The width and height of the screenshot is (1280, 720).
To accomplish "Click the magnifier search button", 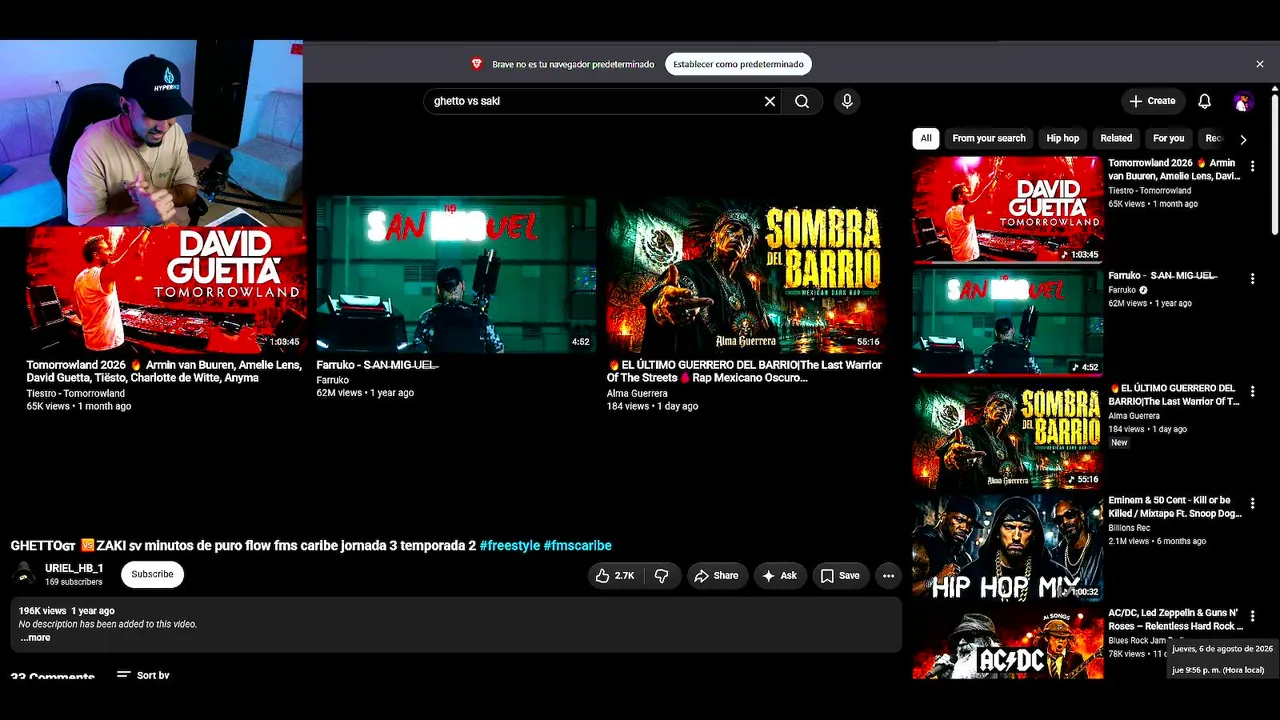I will [x=802, y=101].
